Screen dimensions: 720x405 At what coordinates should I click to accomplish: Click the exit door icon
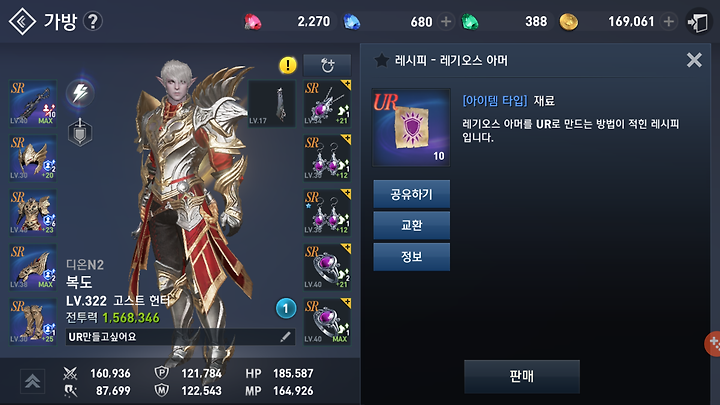[698, 22]
